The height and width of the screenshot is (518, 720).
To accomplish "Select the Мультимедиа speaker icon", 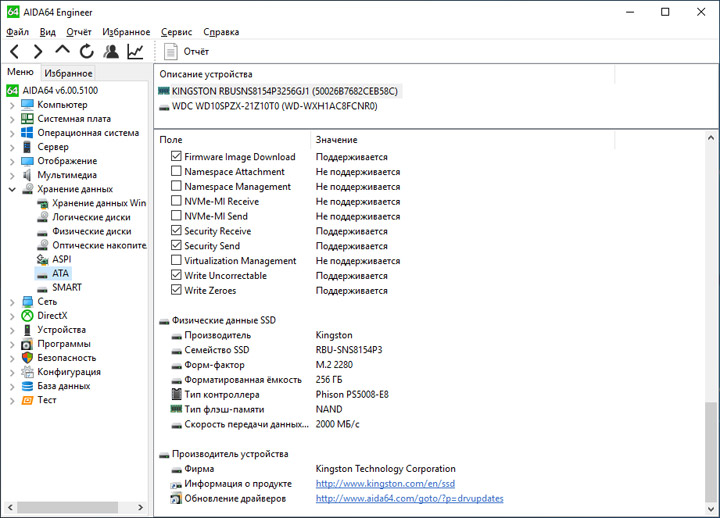I will coord(27,175).
